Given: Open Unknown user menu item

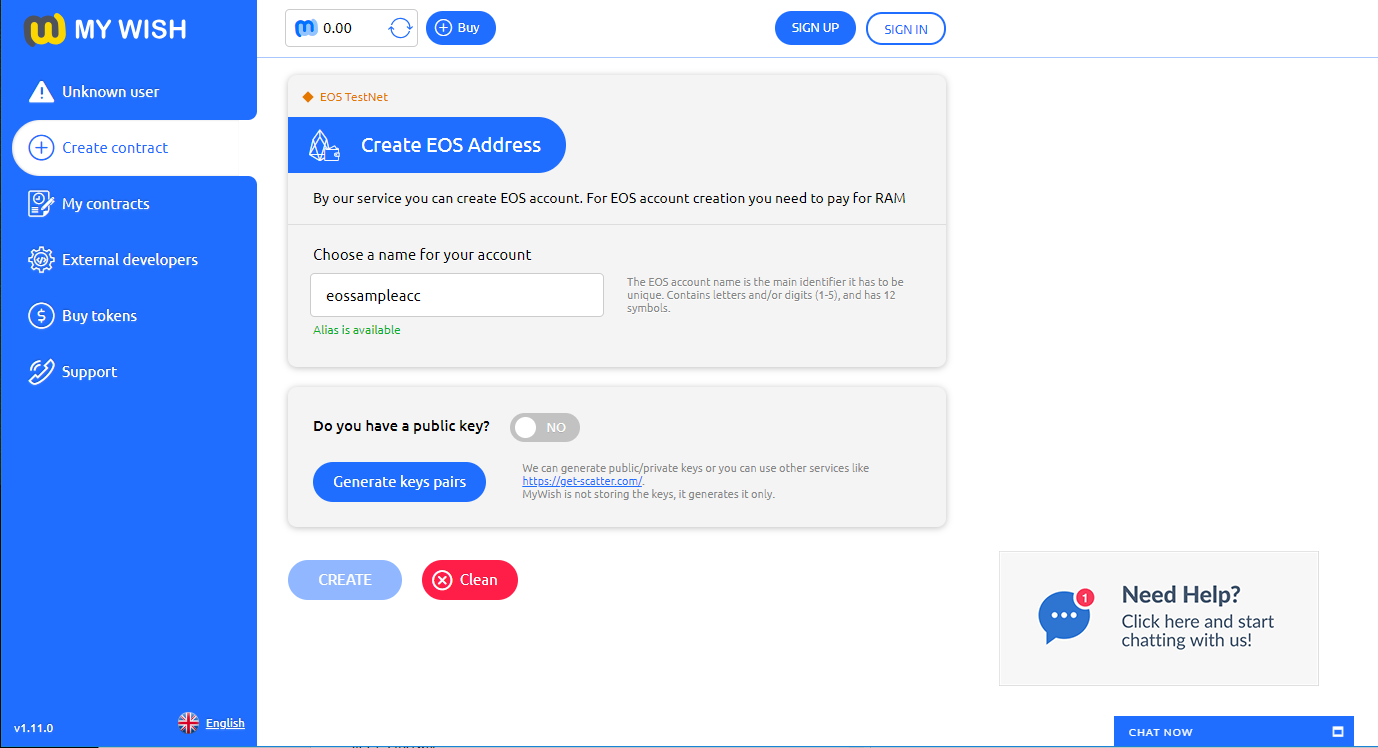Looking at the screenshot, I should tap(128, 92).
